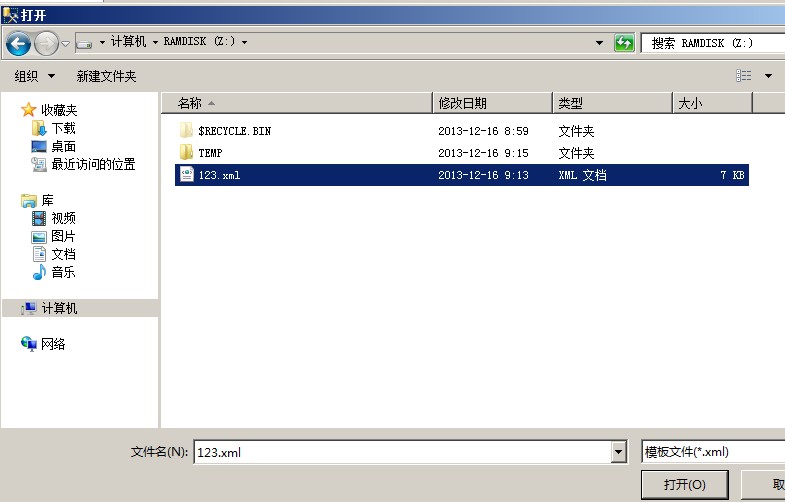Screen dimensions: 785x502
Task: Click the green refresh icon
Action: 624,43
